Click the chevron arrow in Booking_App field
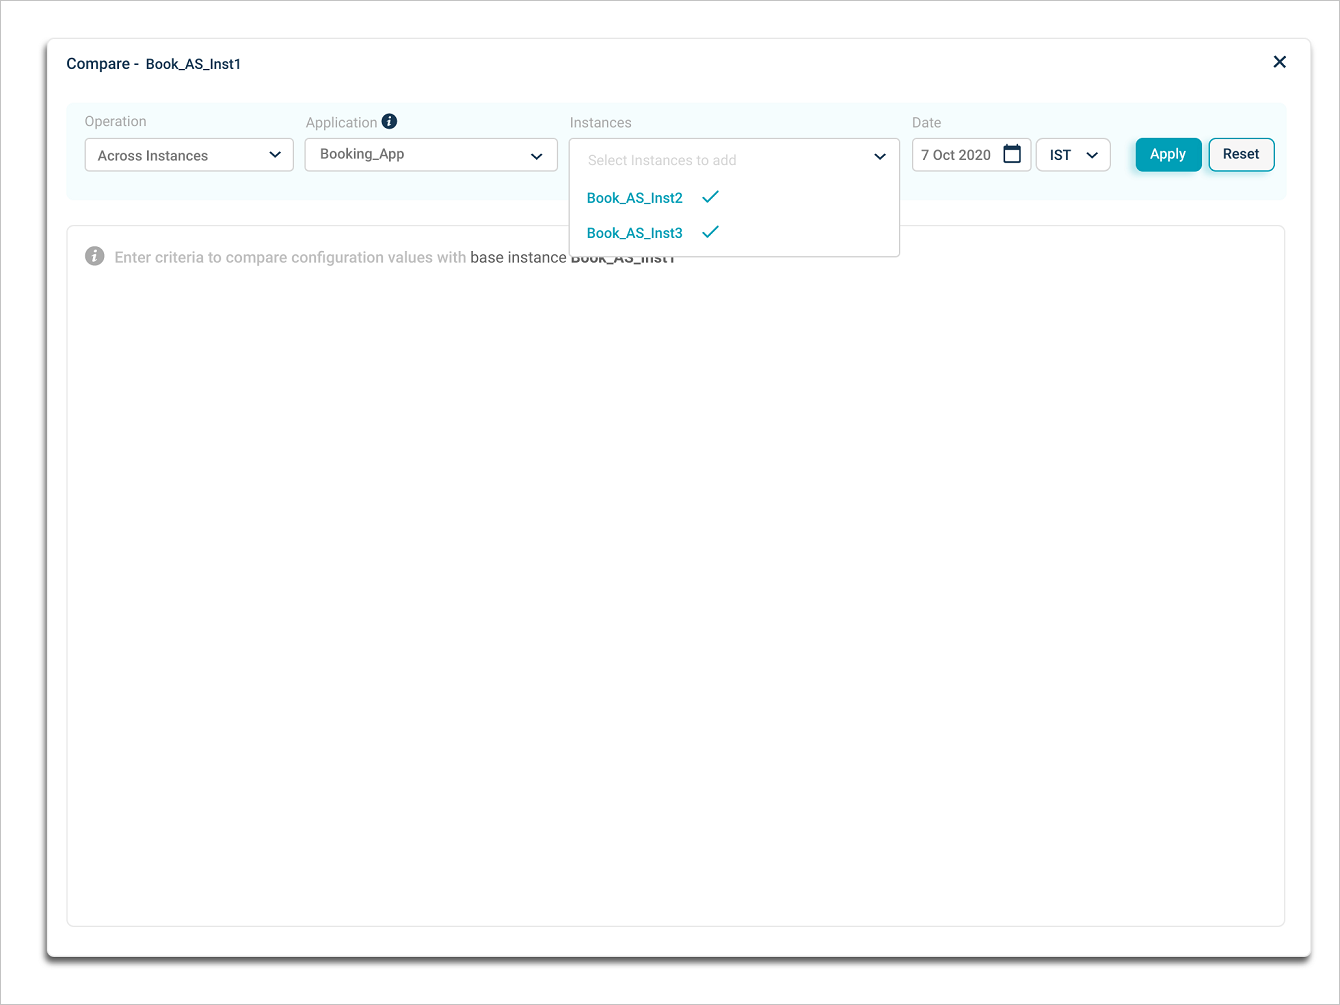 (537, 156)
